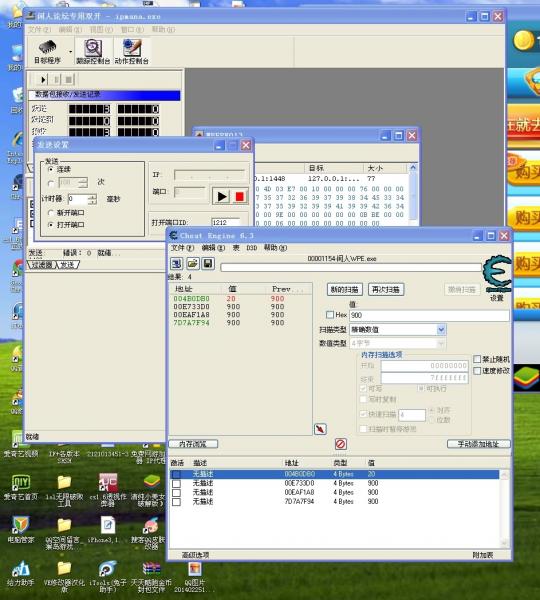Click the 新的扫描 new scan button

[x=344, y=289]
